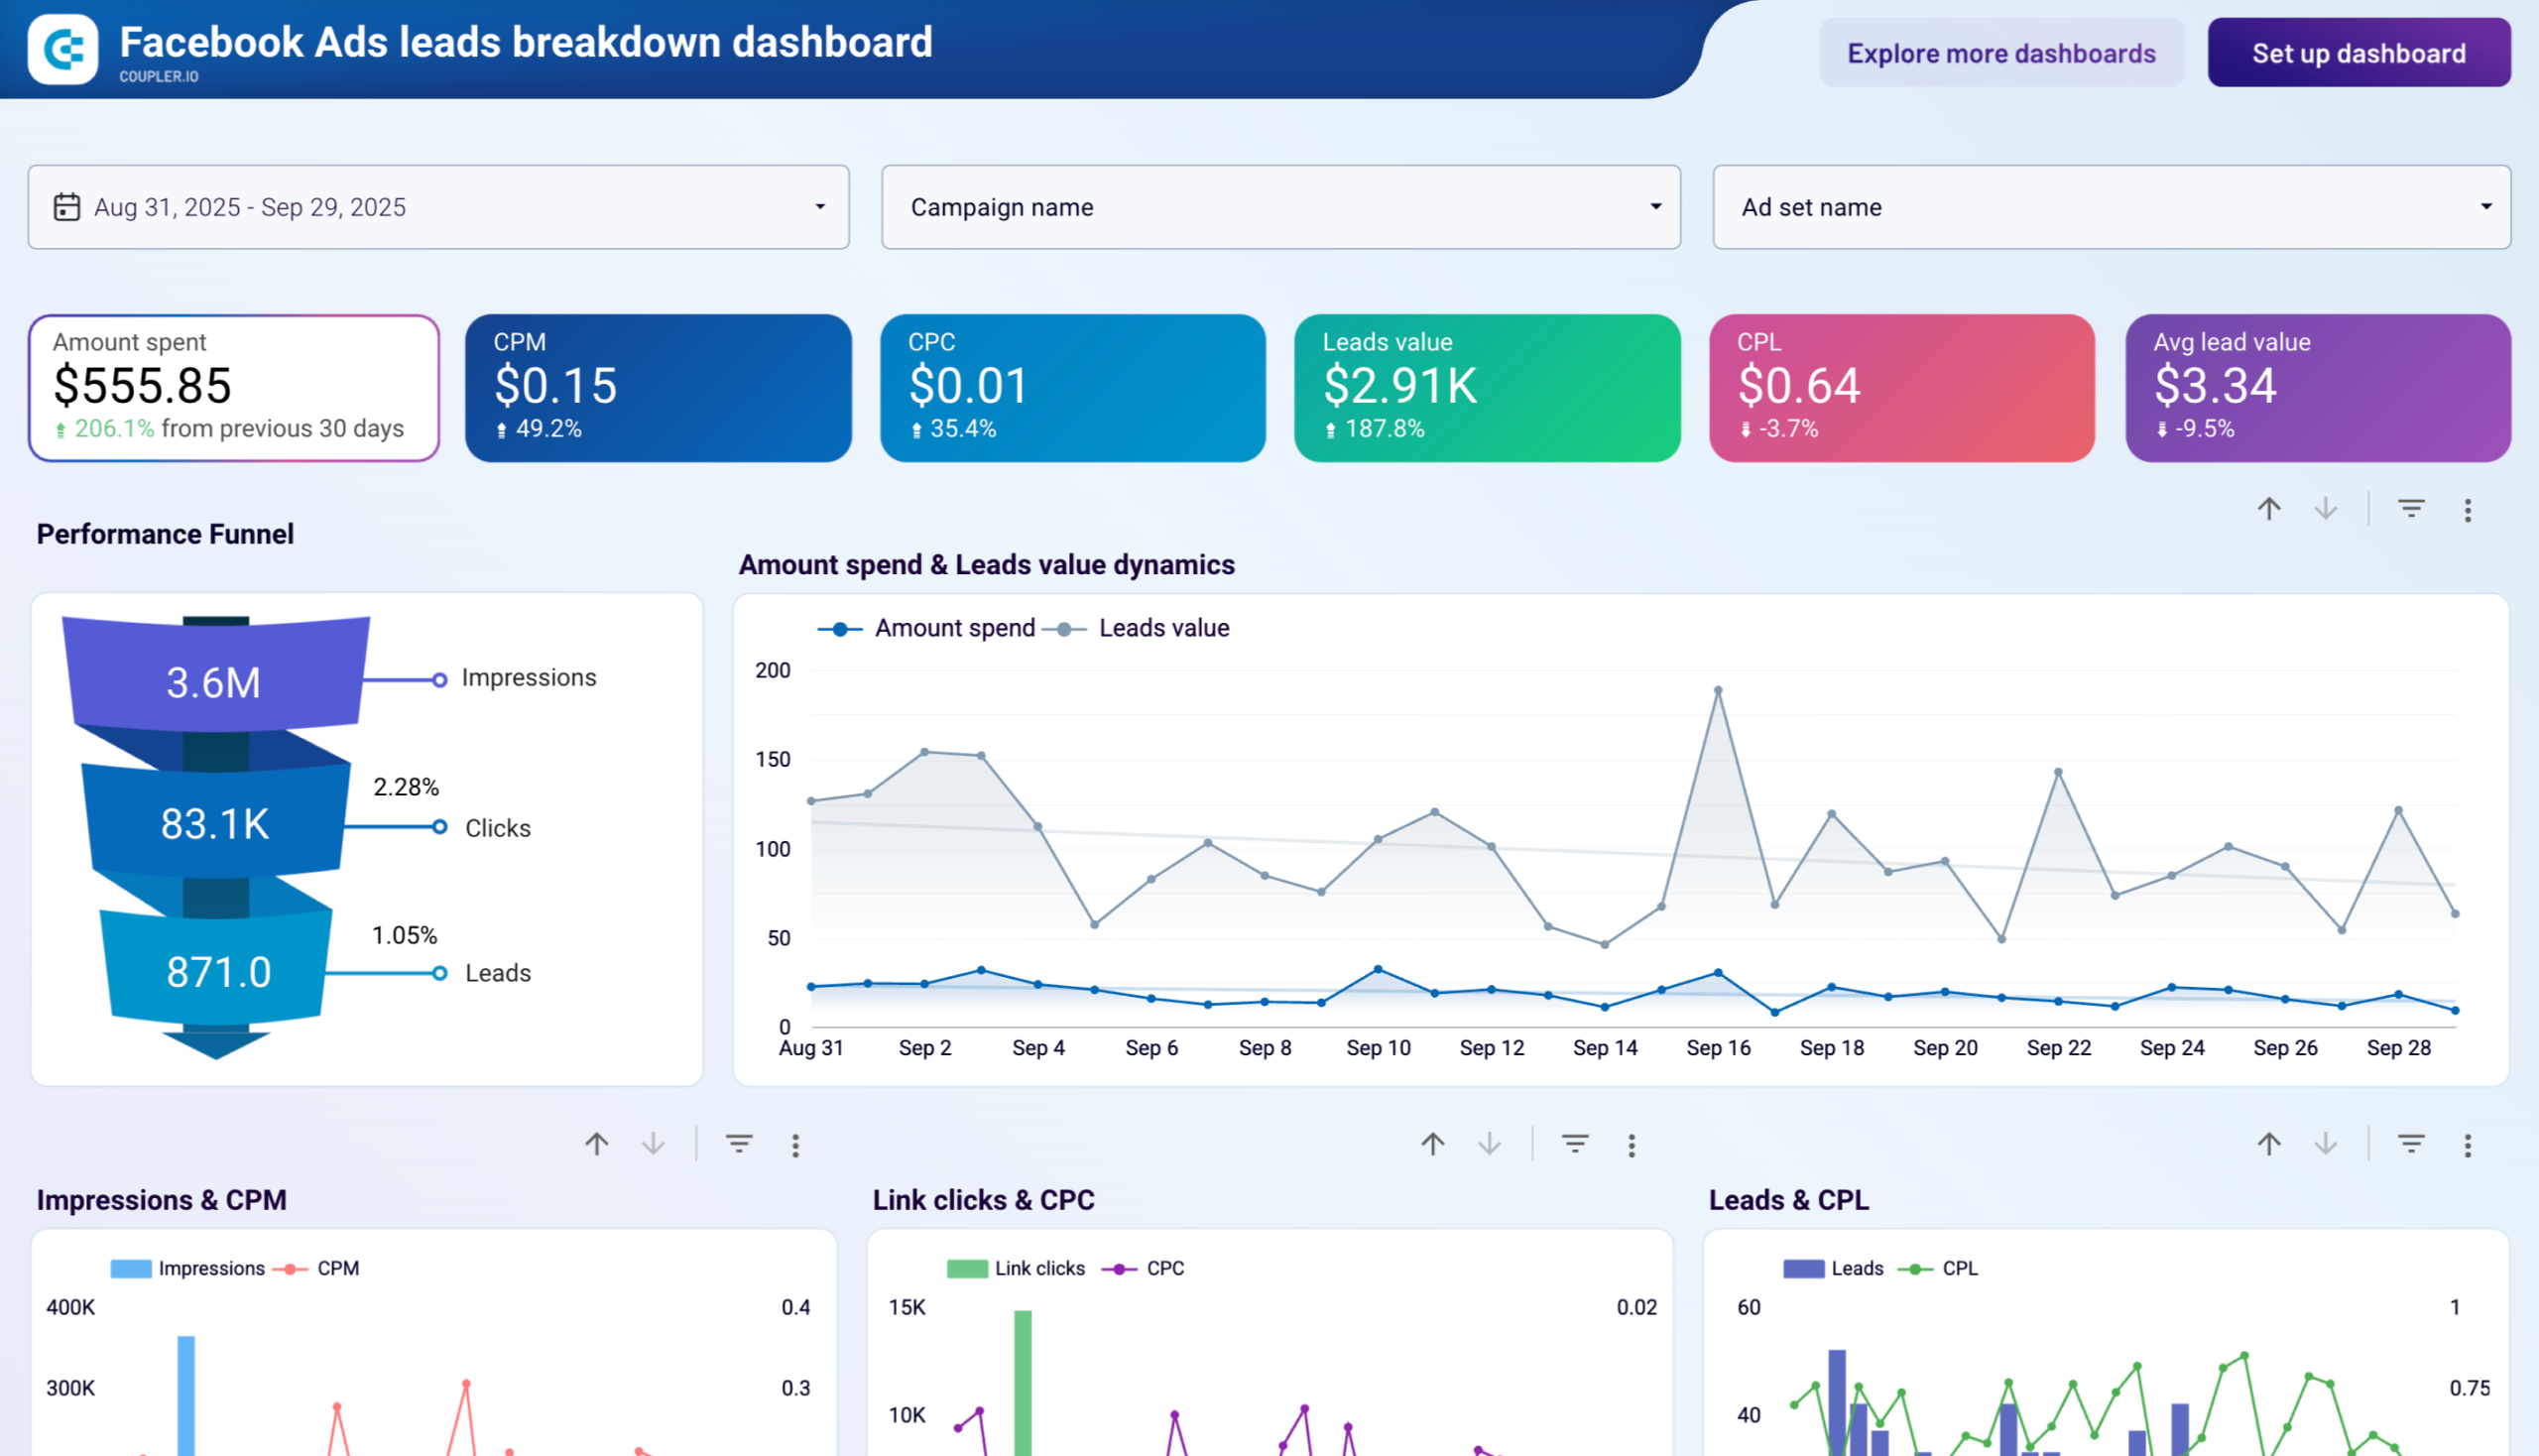
Task: Open Explore more dashboards
Action: click(x=2001, y=53)
